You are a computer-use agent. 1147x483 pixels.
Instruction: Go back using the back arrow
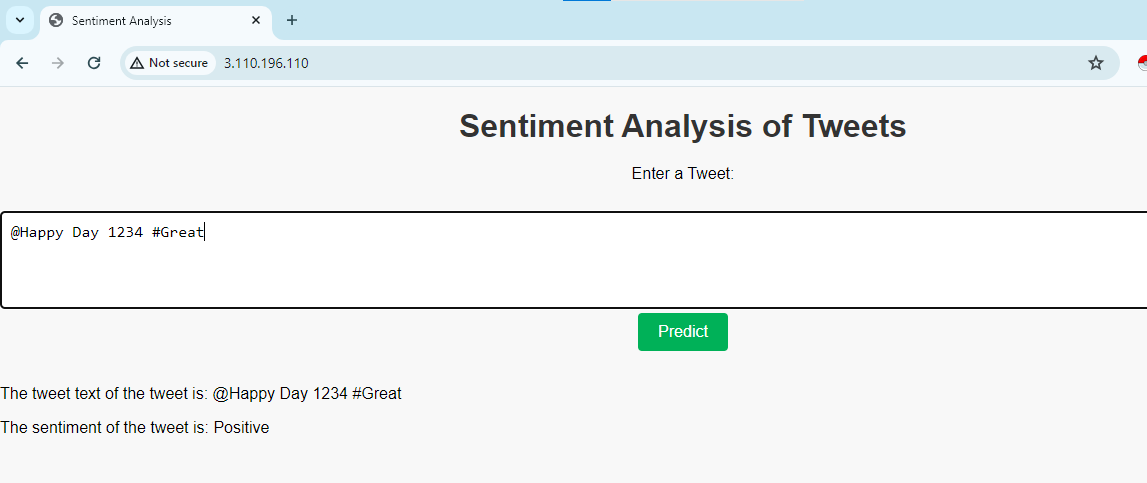pyautogui.click(x=22, y=63)
